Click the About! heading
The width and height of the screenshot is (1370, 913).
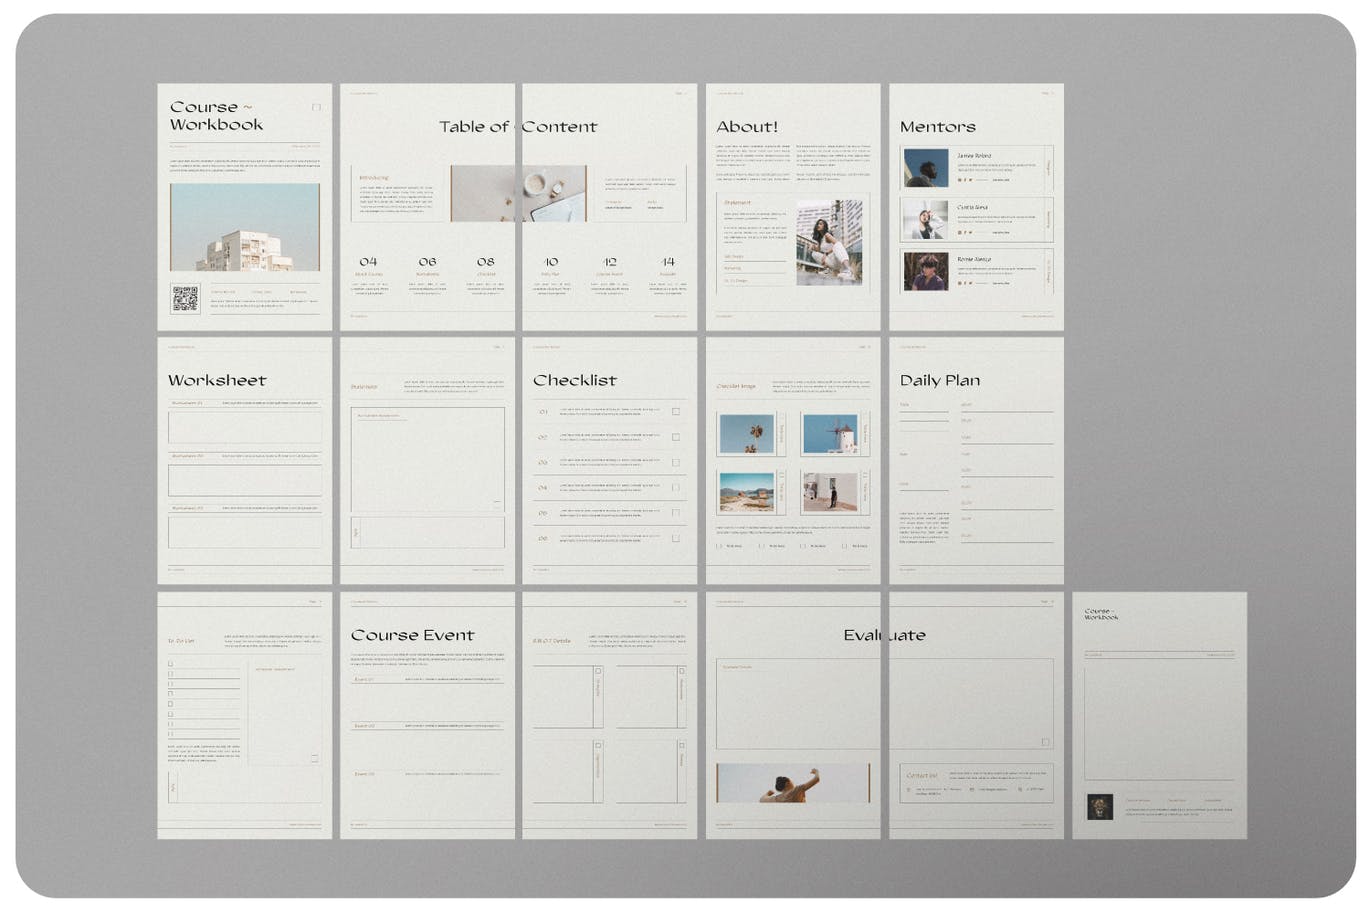[747, 127]
